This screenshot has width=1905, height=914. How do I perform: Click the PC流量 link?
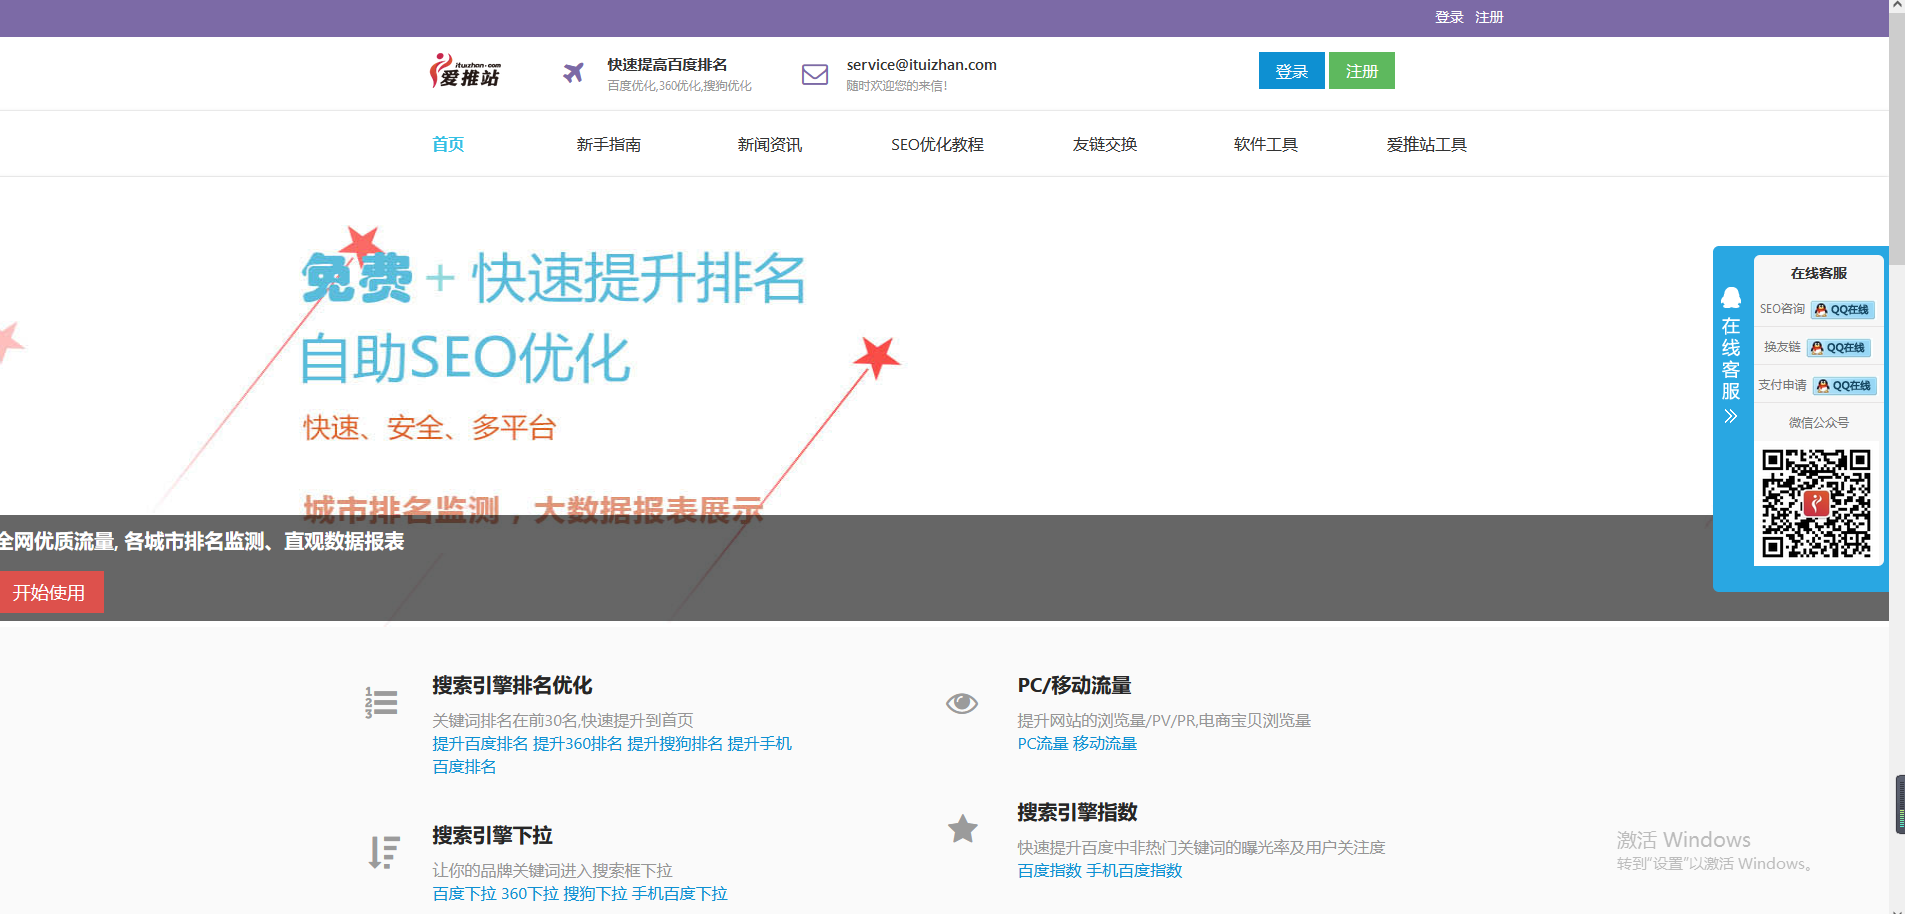click(x=1042, y=743)
